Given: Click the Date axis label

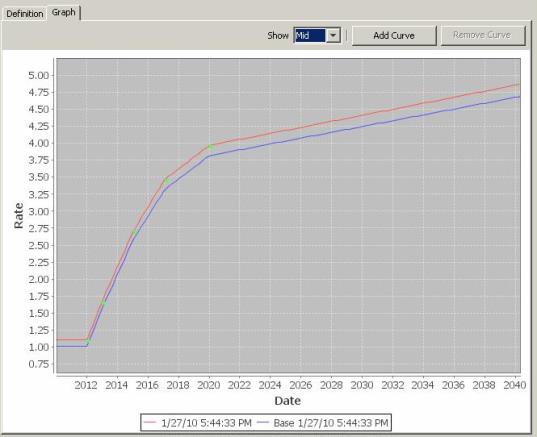Looking at the screenshot, I should 288,401.
